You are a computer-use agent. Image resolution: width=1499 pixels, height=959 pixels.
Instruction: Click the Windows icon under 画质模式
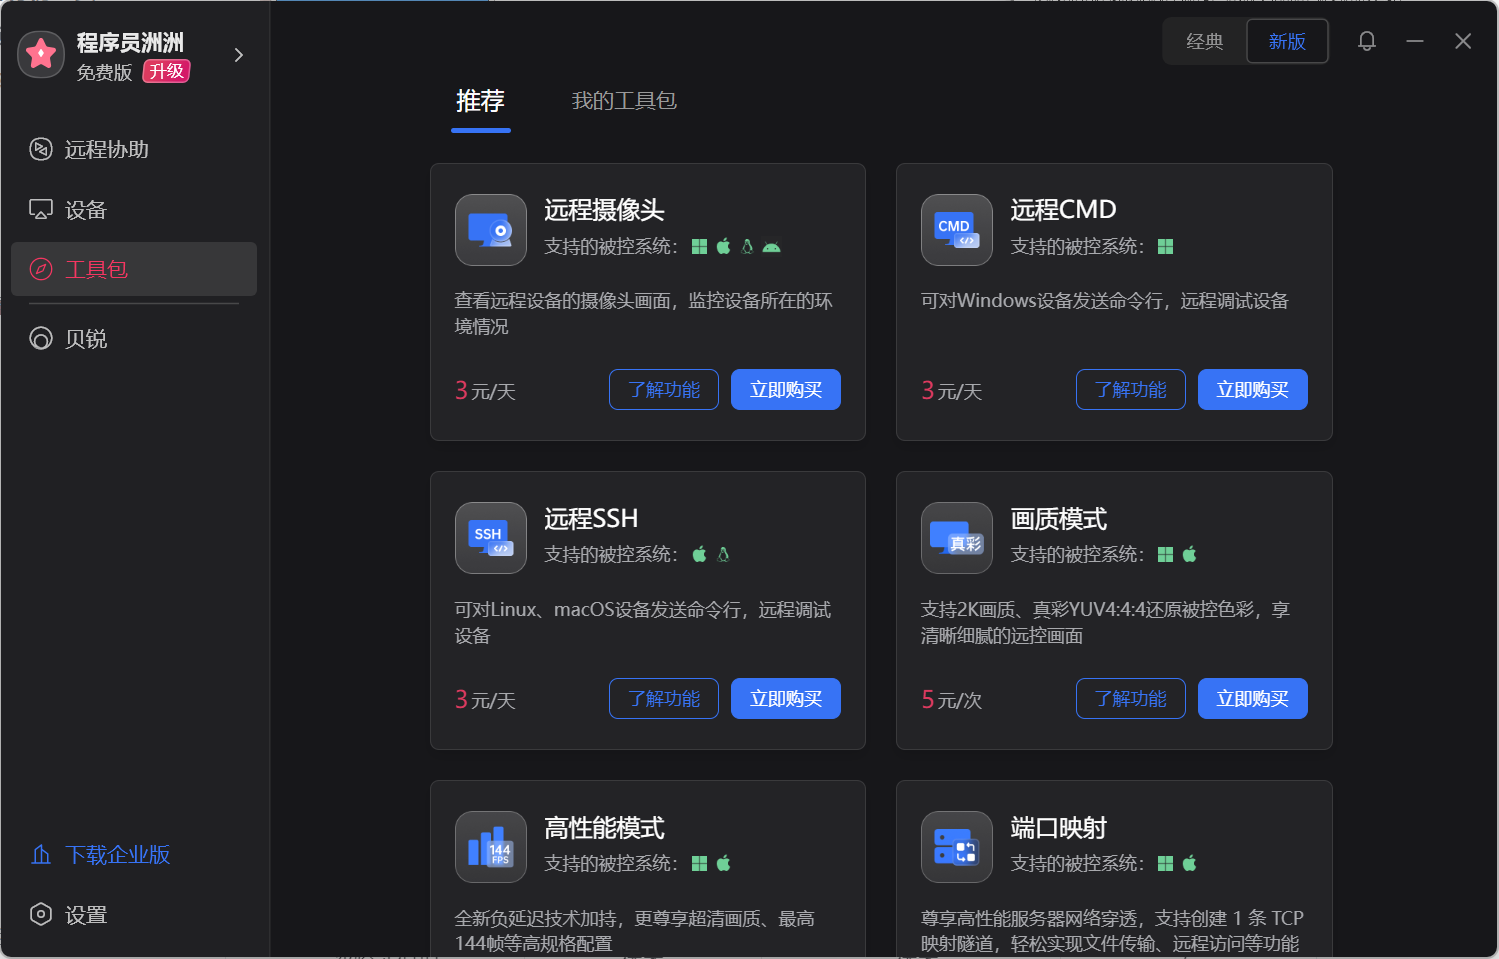pyautogui.click(x=1166, y=554)
